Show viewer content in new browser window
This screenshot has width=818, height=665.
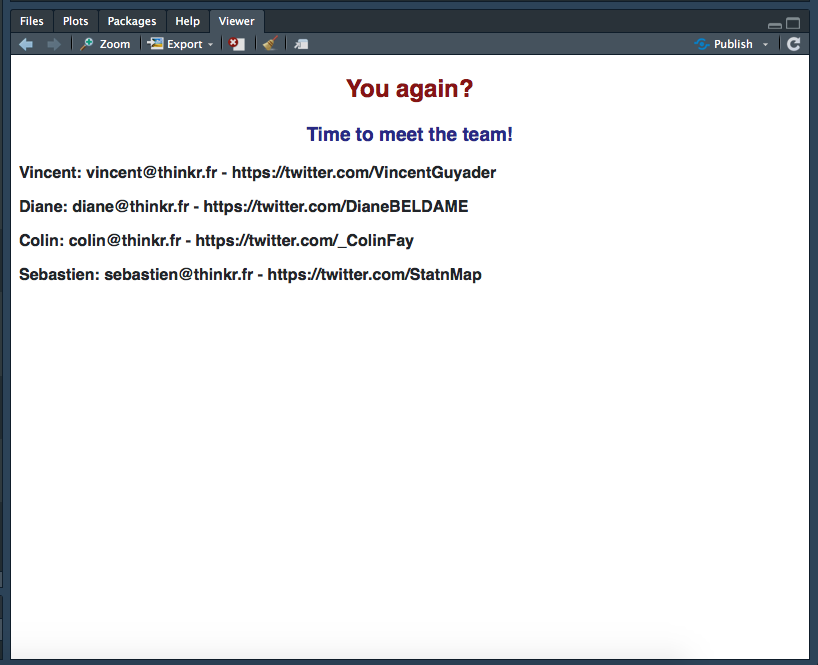(x=301, y=44)
